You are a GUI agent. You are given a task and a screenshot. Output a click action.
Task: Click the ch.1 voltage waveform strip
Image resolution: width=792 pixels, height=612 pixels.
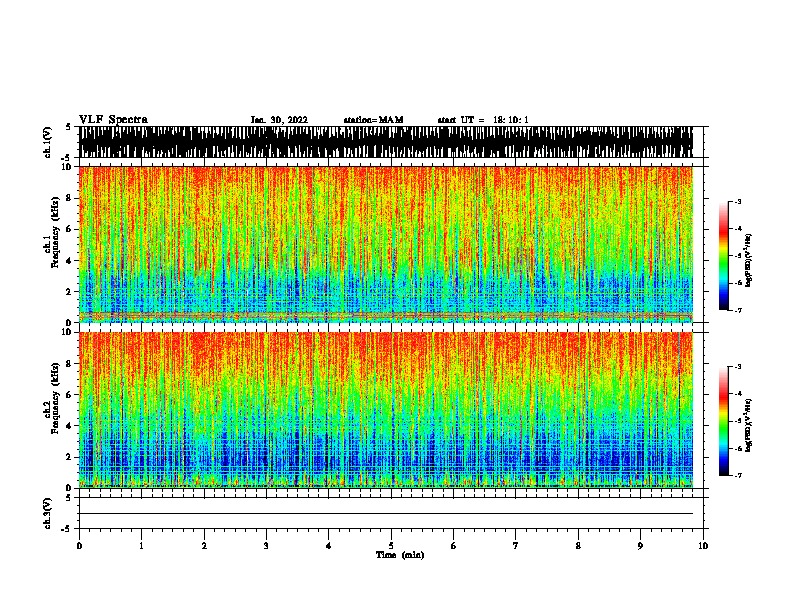[386, 142]
